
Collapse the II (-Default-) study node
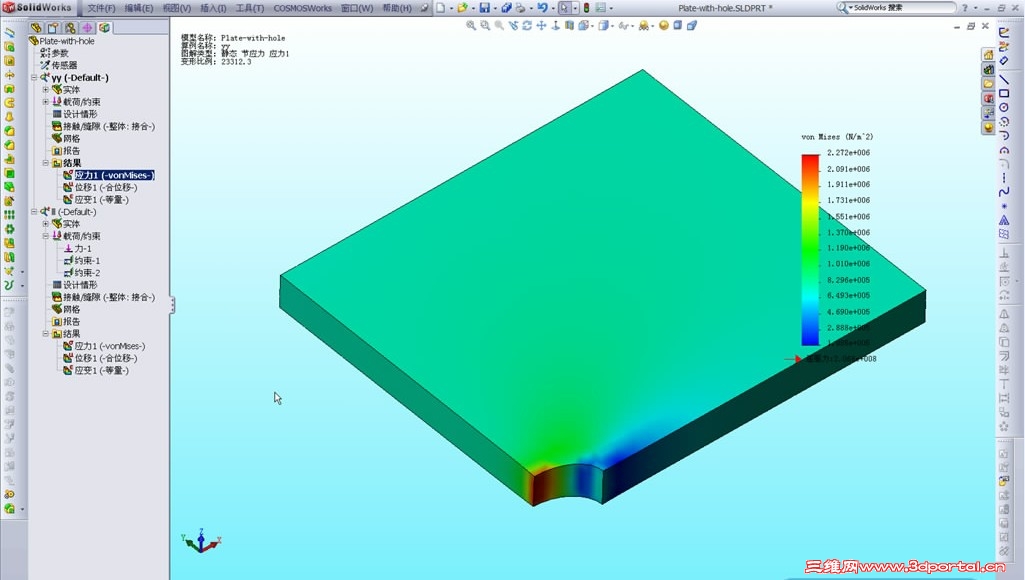tap(34, 212)
